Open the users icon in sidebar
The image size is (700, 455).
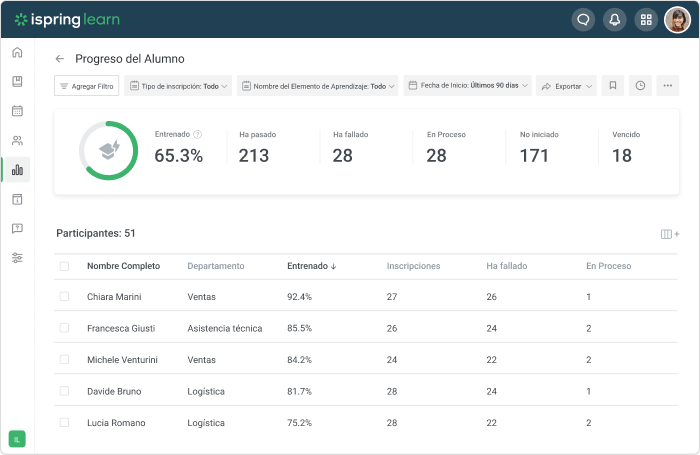(17, 140)
